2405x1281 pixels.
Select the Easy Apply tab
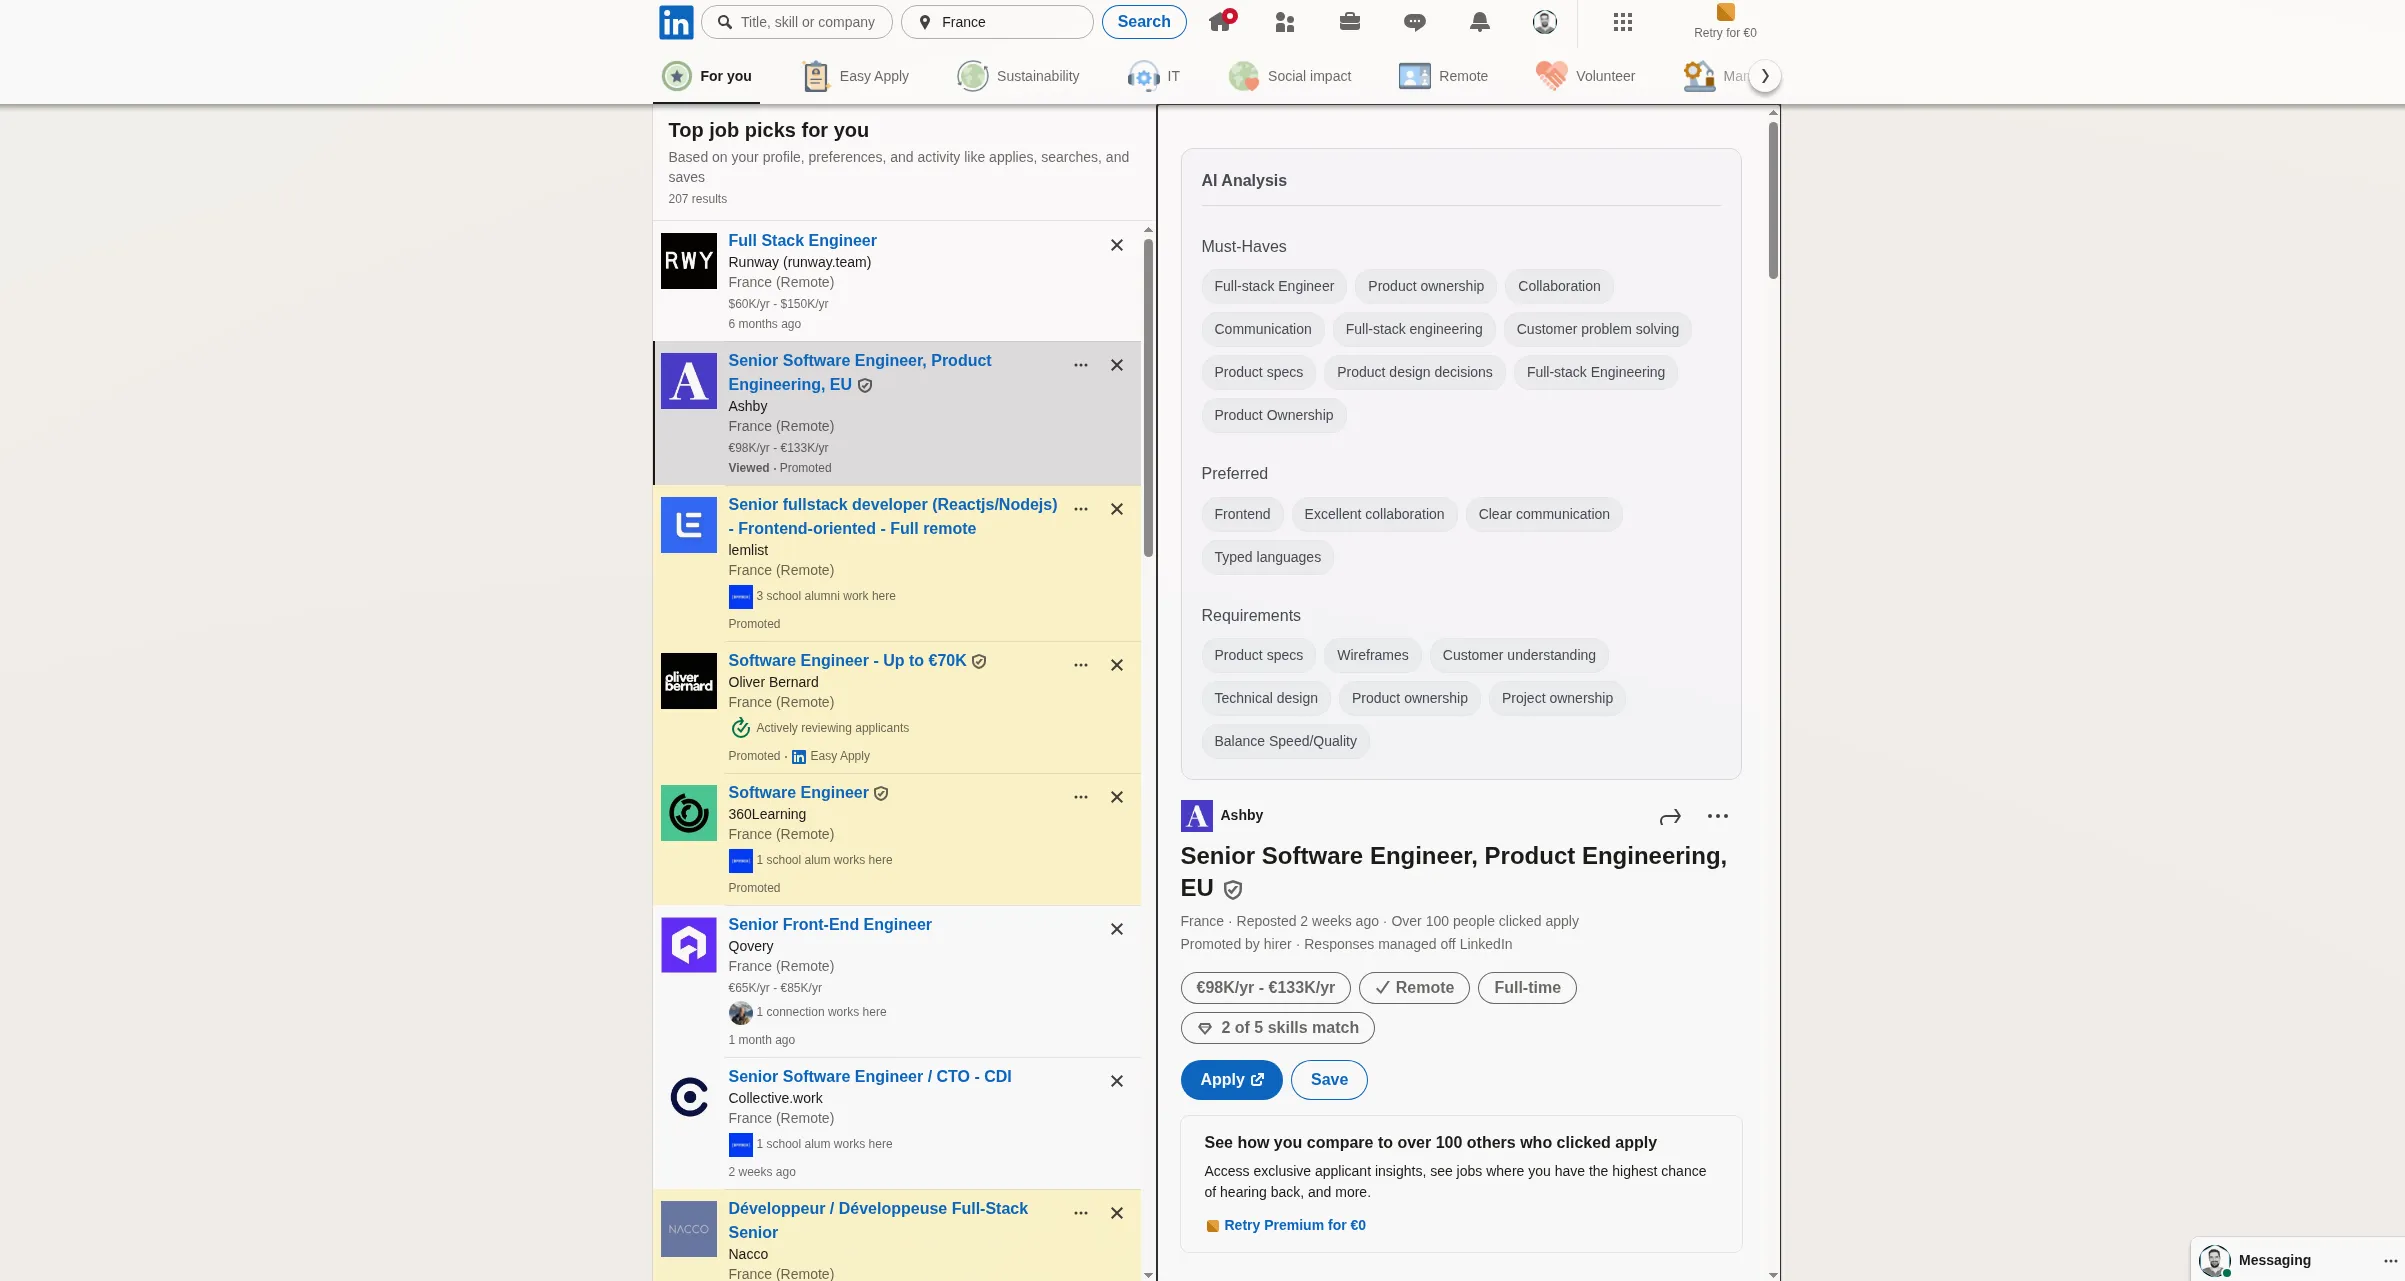tap(854, 75)
